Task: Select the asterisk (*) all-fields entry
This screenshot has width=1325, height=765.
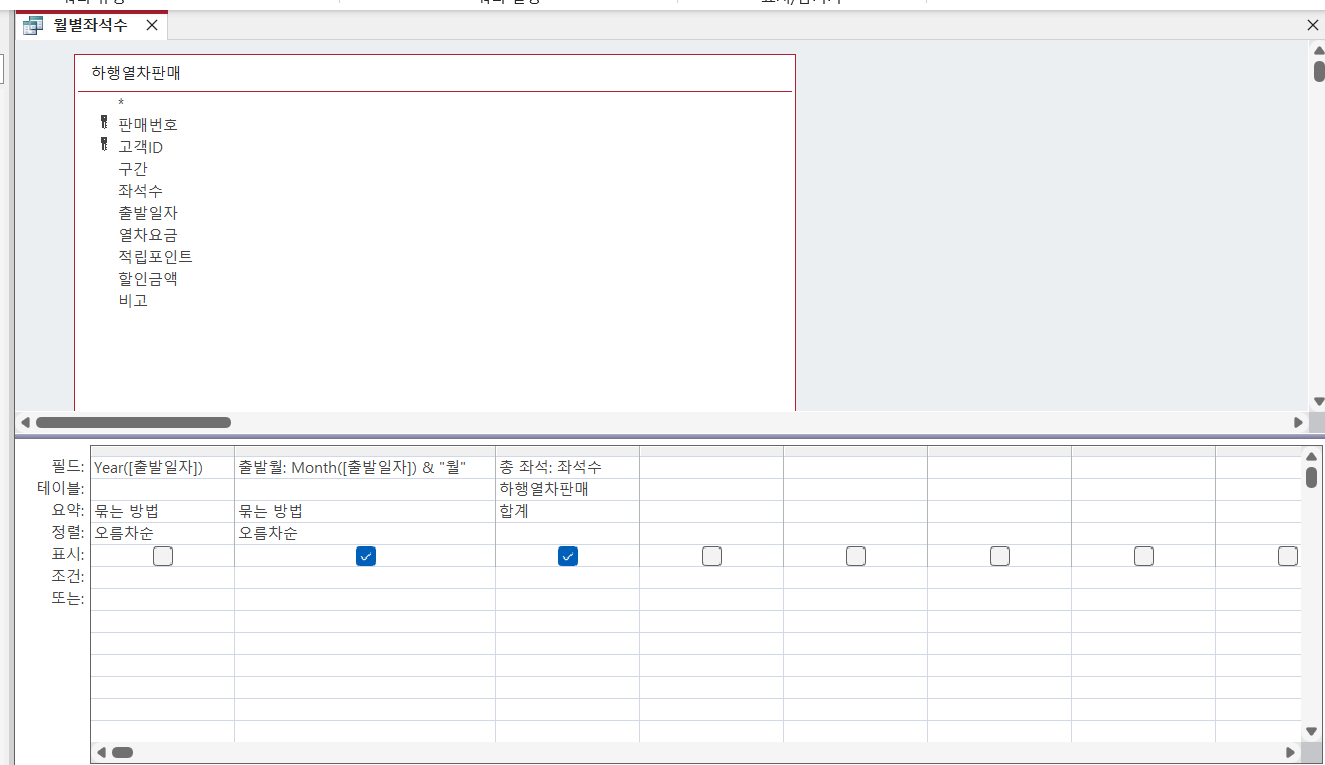Action: 121,102
